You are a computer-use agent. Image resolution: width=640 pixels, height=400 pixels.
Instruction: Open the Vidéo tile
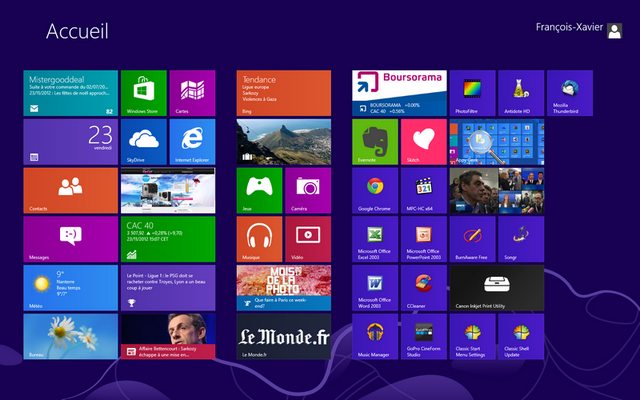point(308,239)
